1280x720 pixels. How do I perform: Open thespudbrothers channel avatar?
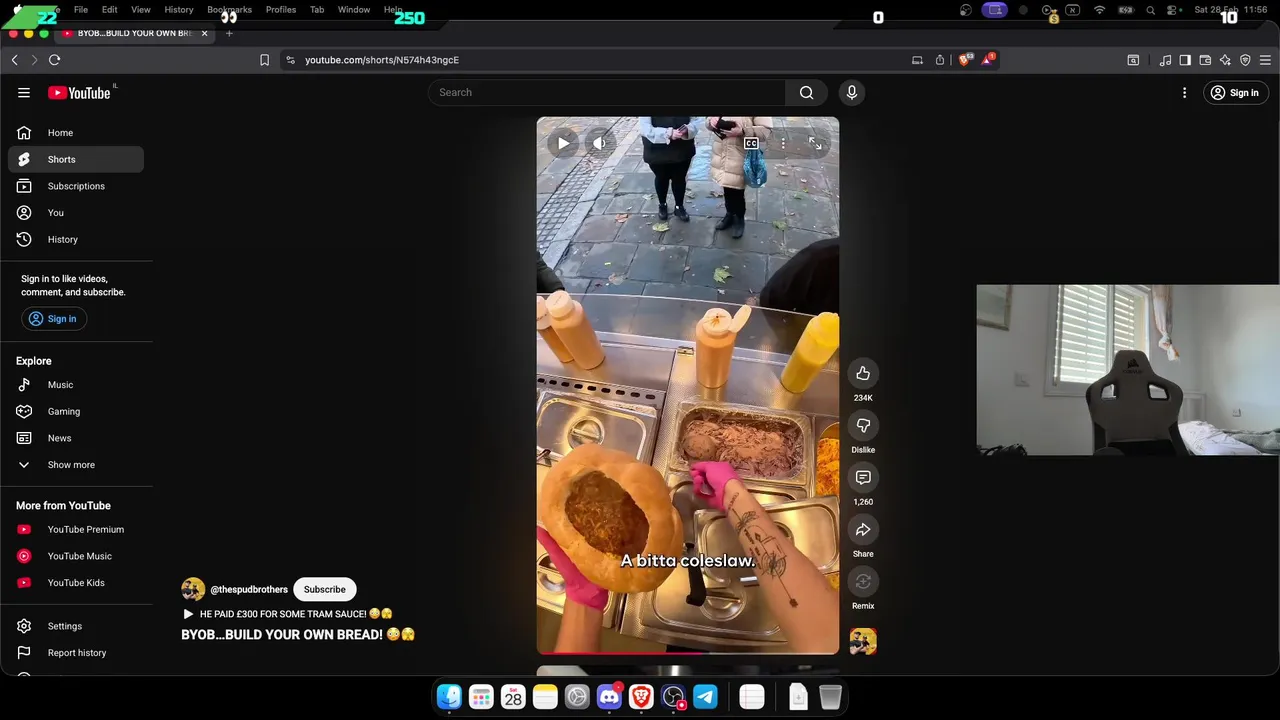coord(193,589)
